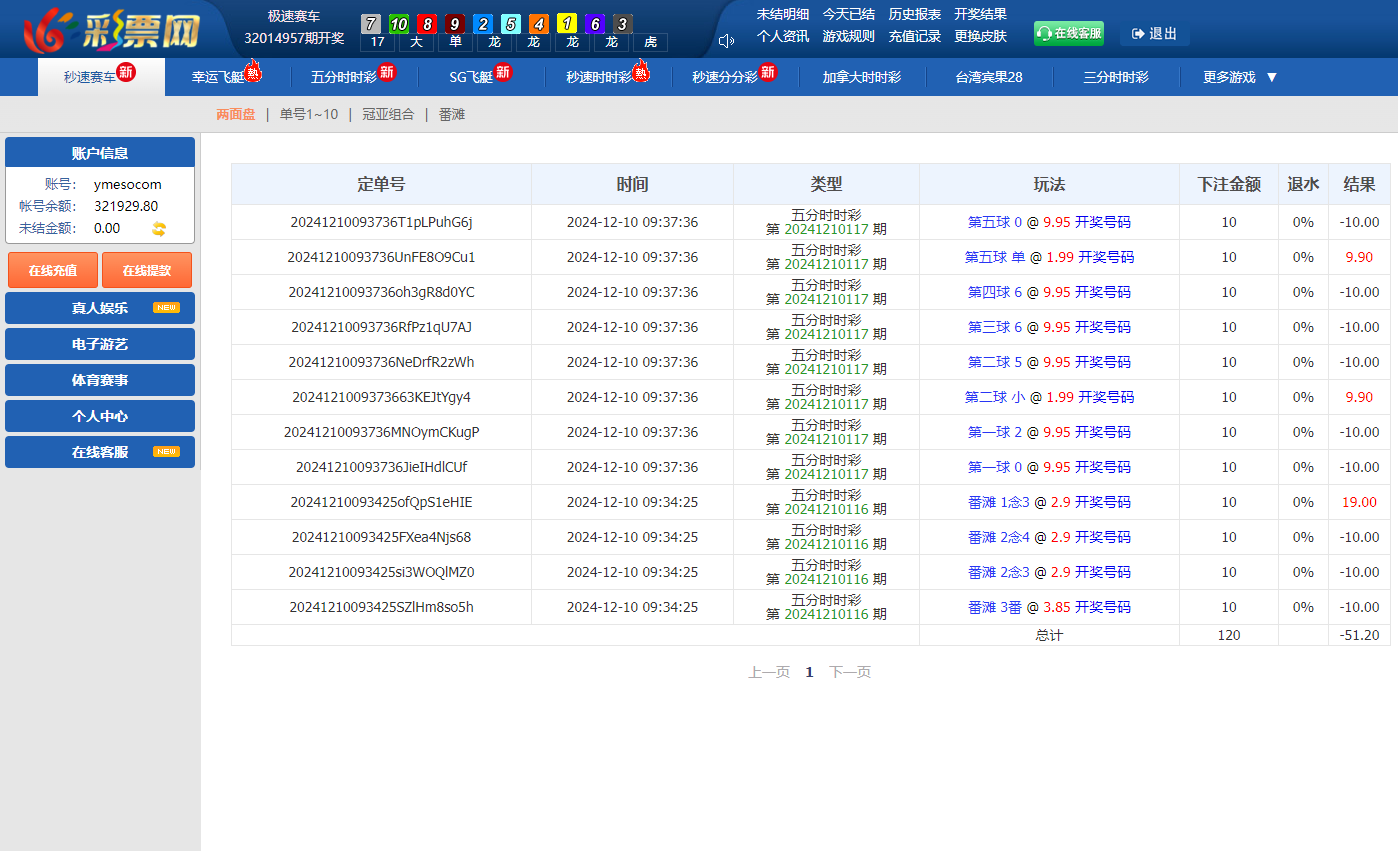The height and width of the screenshot is (851, 1398).
Task: Open 个人资讯 link in header
Action: coord(783,36)
